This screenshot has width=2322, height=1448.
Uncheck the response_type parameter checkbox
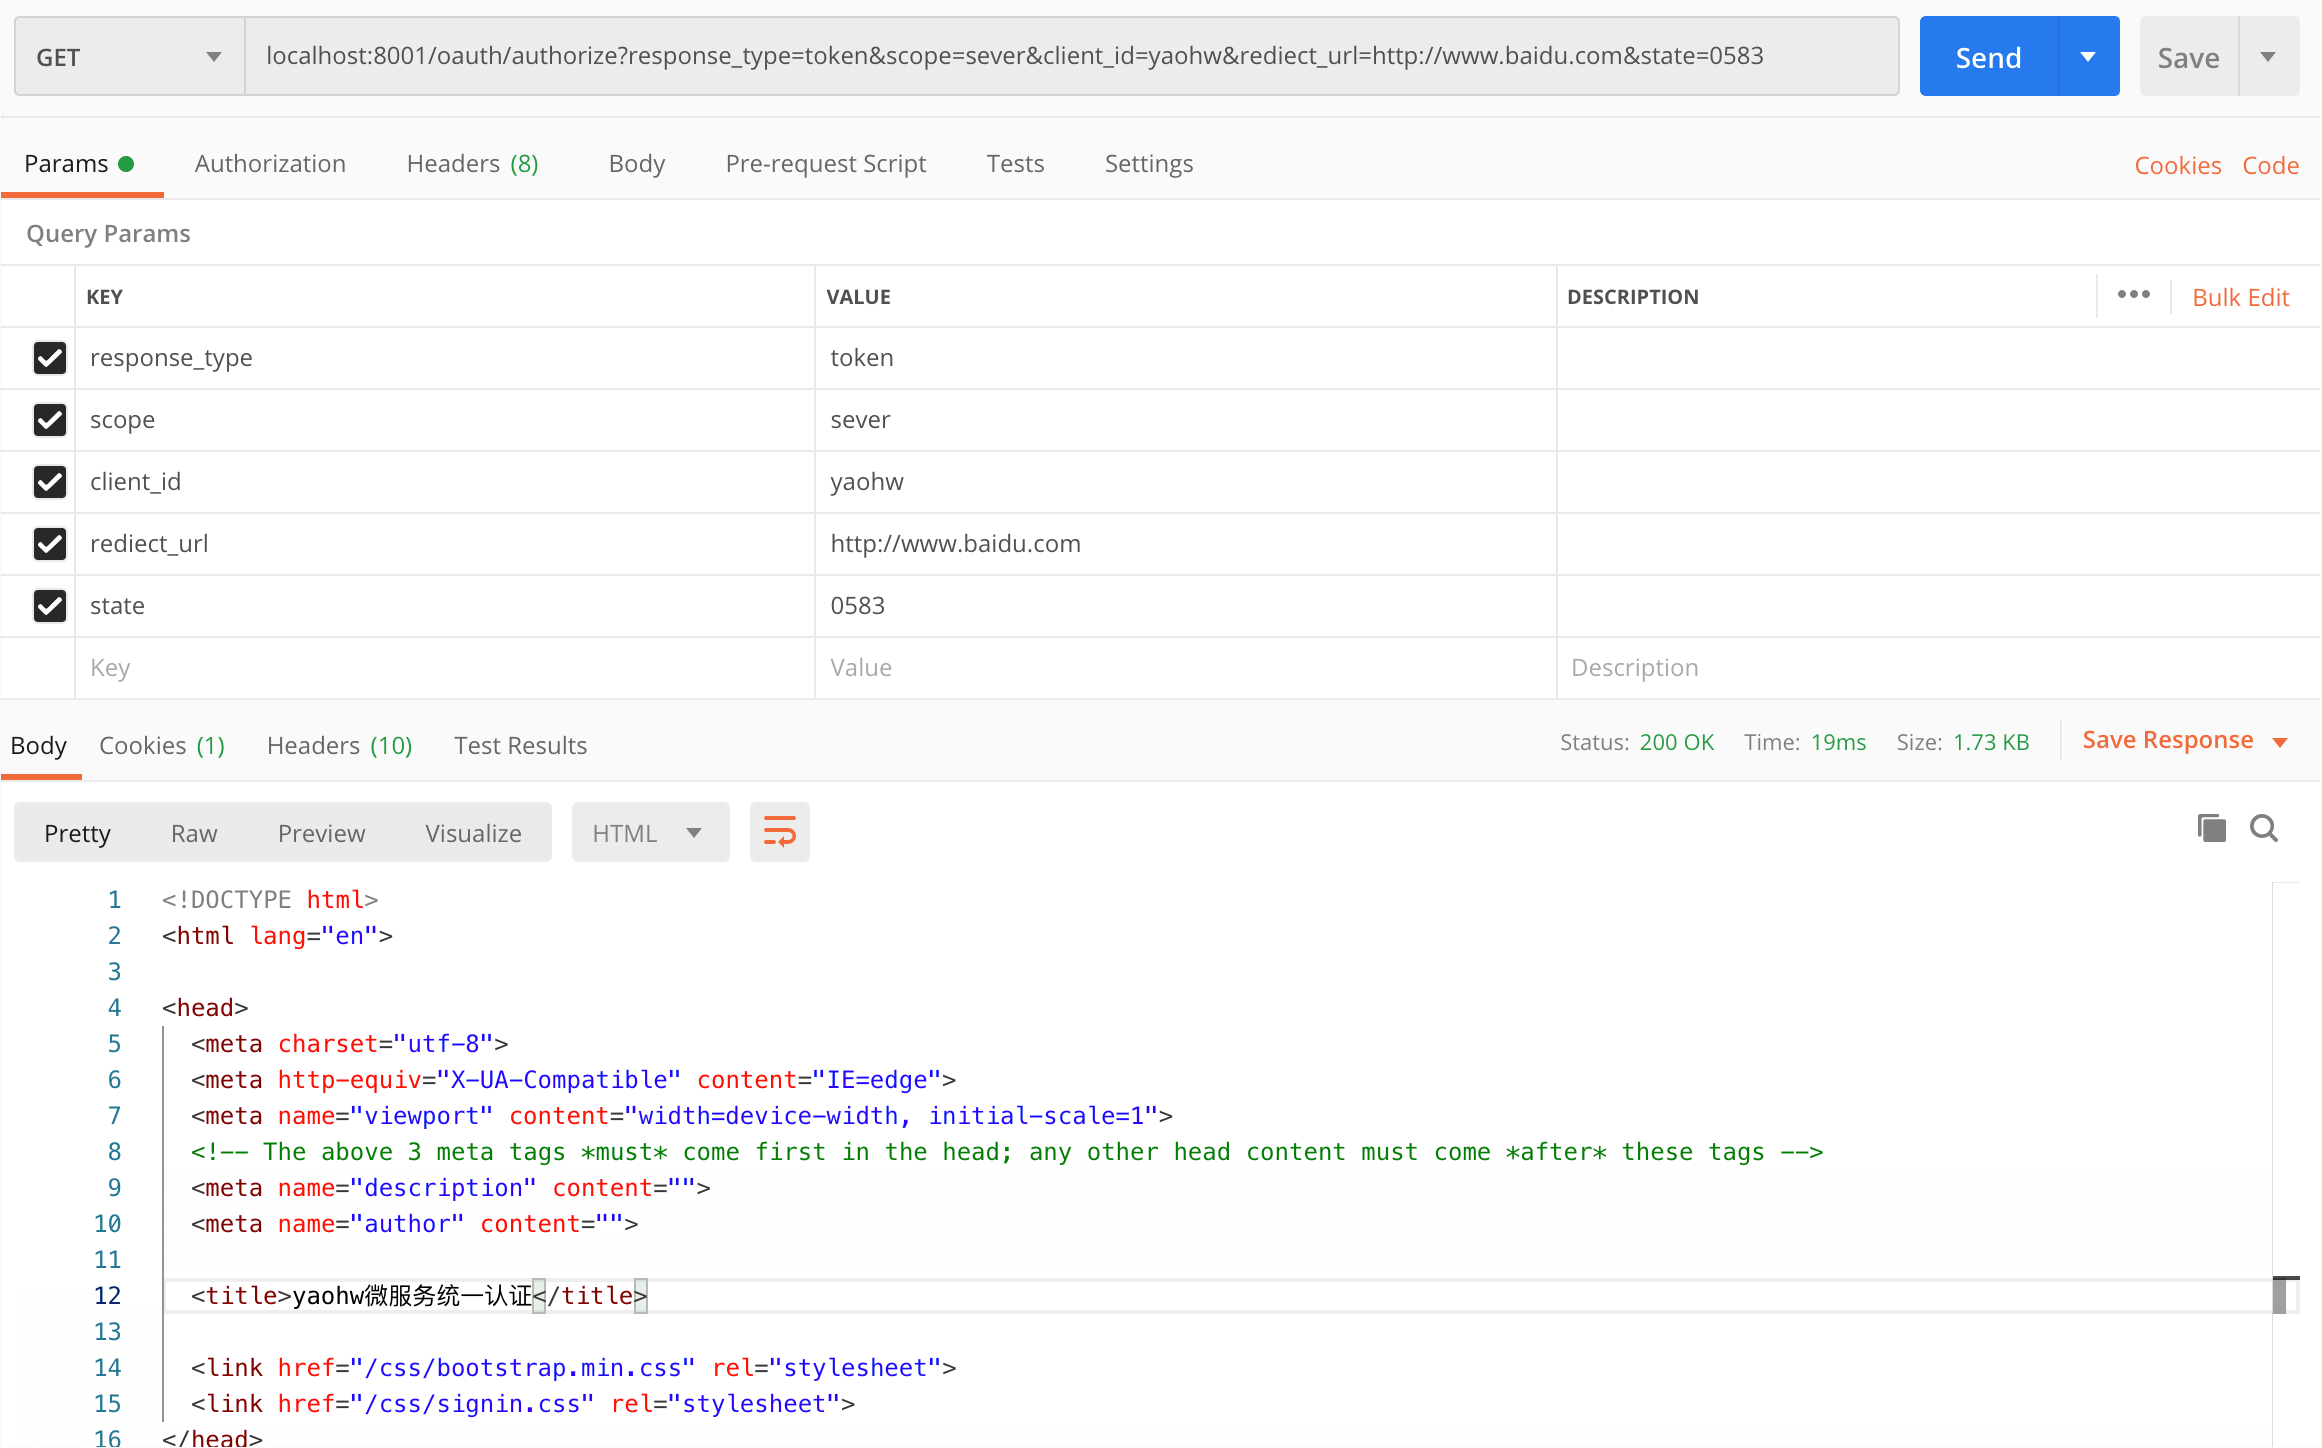pos(49,358)
